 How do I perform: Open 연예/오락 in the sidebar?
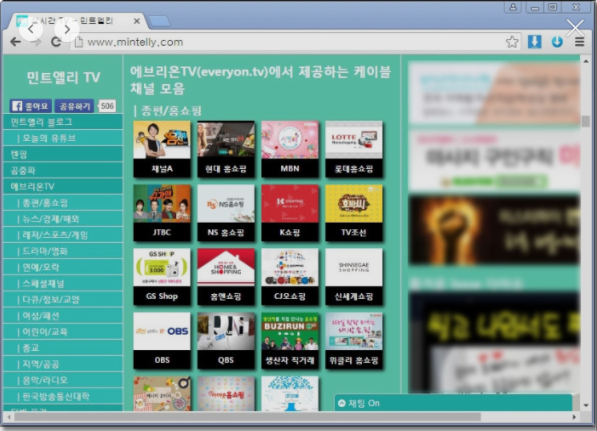pos(63,267)
